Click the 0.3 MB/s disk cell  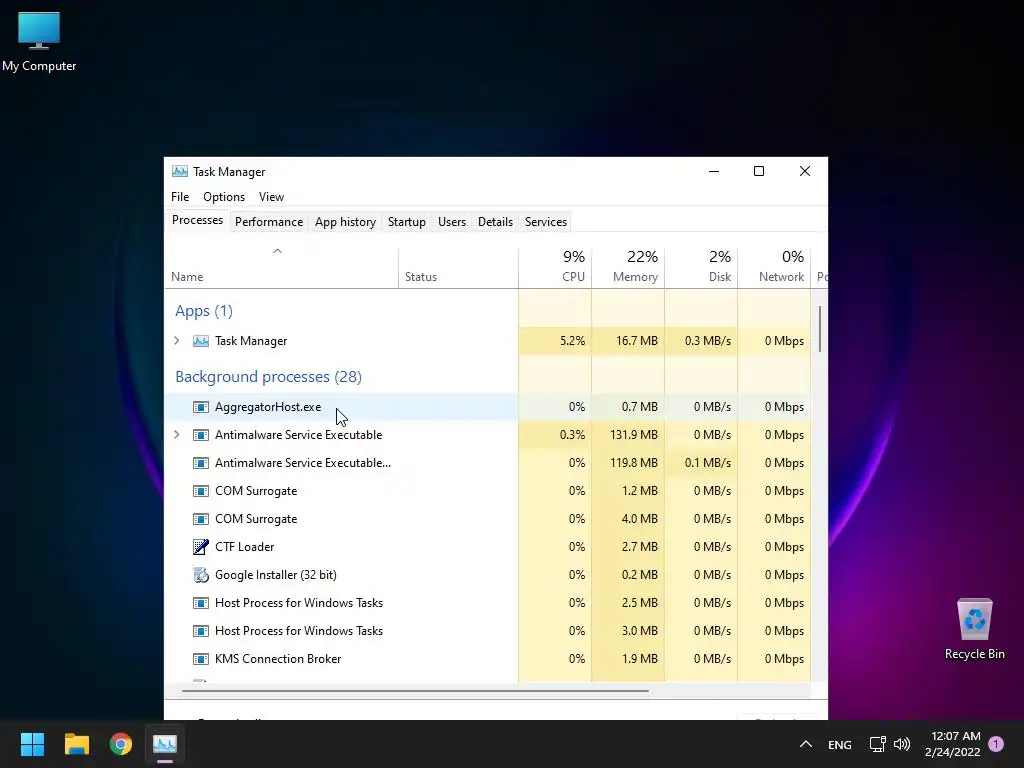[x=701, y=341]
